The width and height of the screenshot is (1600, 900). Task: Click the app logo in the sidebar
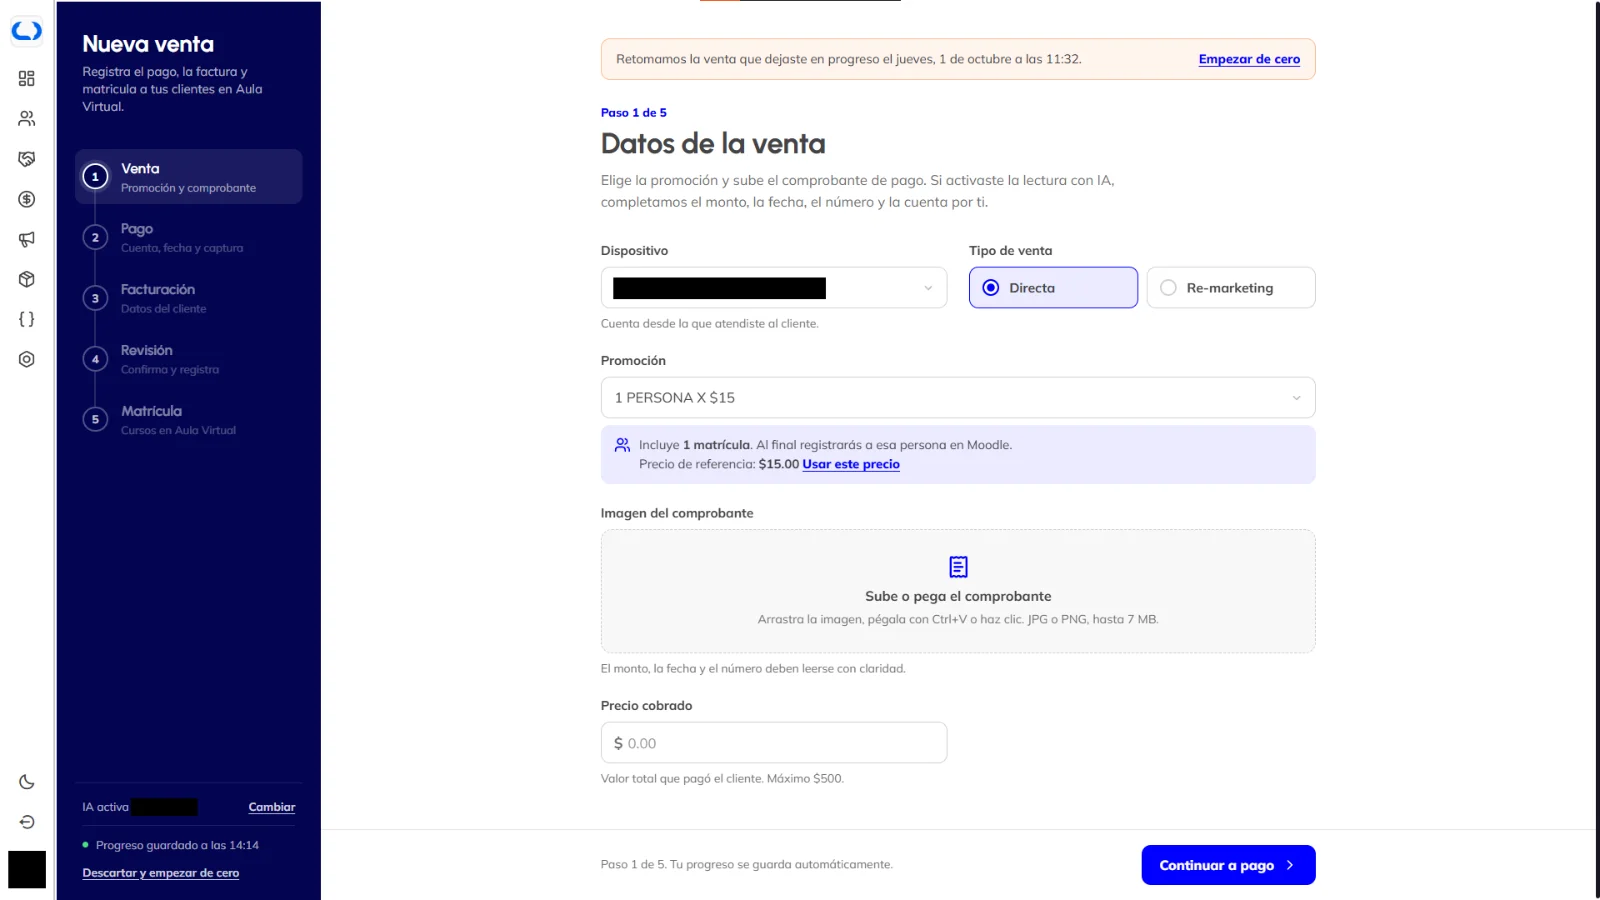point(27,32)
